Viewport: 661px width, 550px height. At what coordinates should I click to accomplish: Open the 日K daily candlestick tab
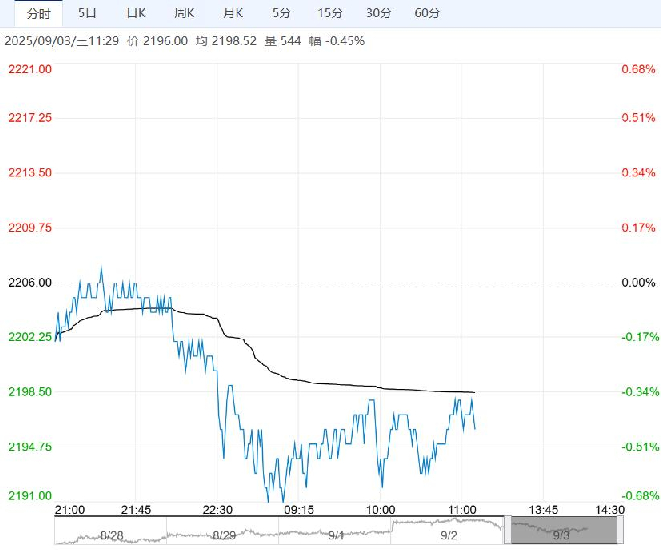(136, 13)
